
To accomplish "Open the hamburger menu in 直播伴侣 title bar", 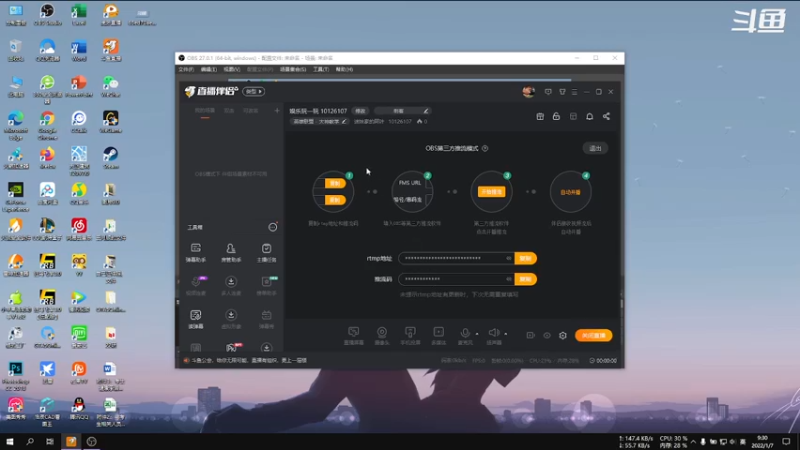I will pos(574,92).
